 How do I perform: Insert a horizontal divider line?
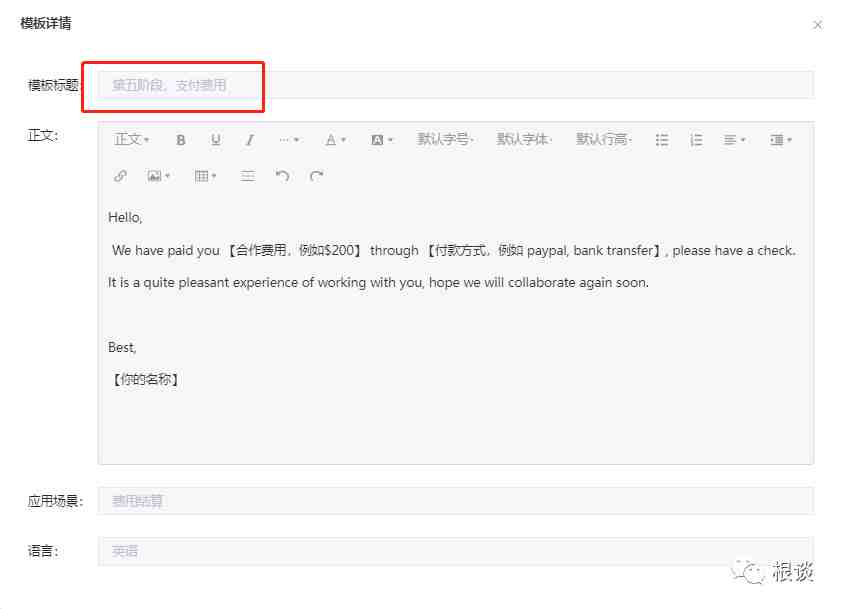[x=247, y=176]
